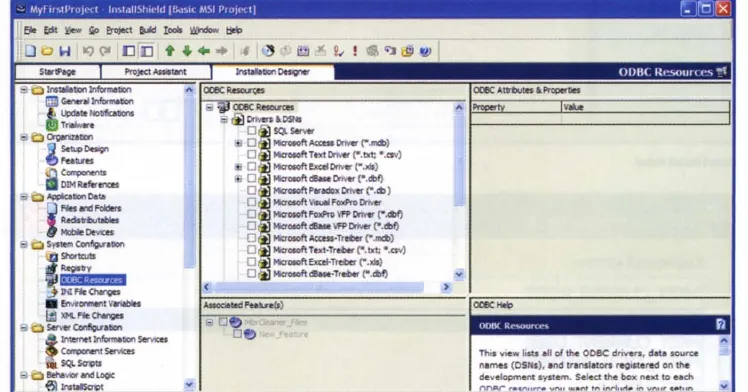Click scroll-down arrow in left view tree
Screen dimensions: 748x392
click(x=189, y=384)
